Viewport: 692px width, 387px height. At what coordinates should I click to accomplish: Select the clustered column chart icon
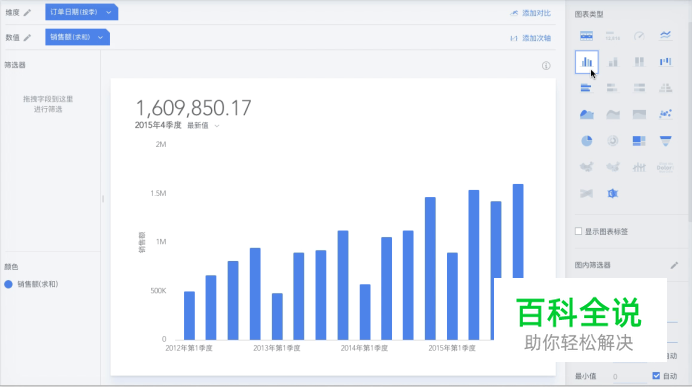click(587, 62)
